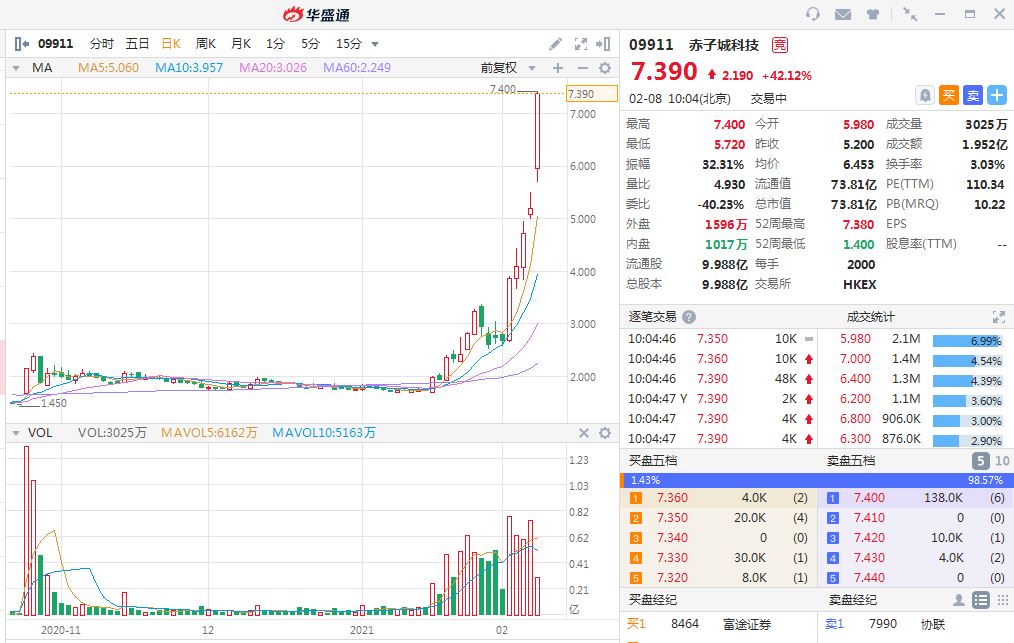
Task: Open tick trade help question mark
Action: pos(689,317)
